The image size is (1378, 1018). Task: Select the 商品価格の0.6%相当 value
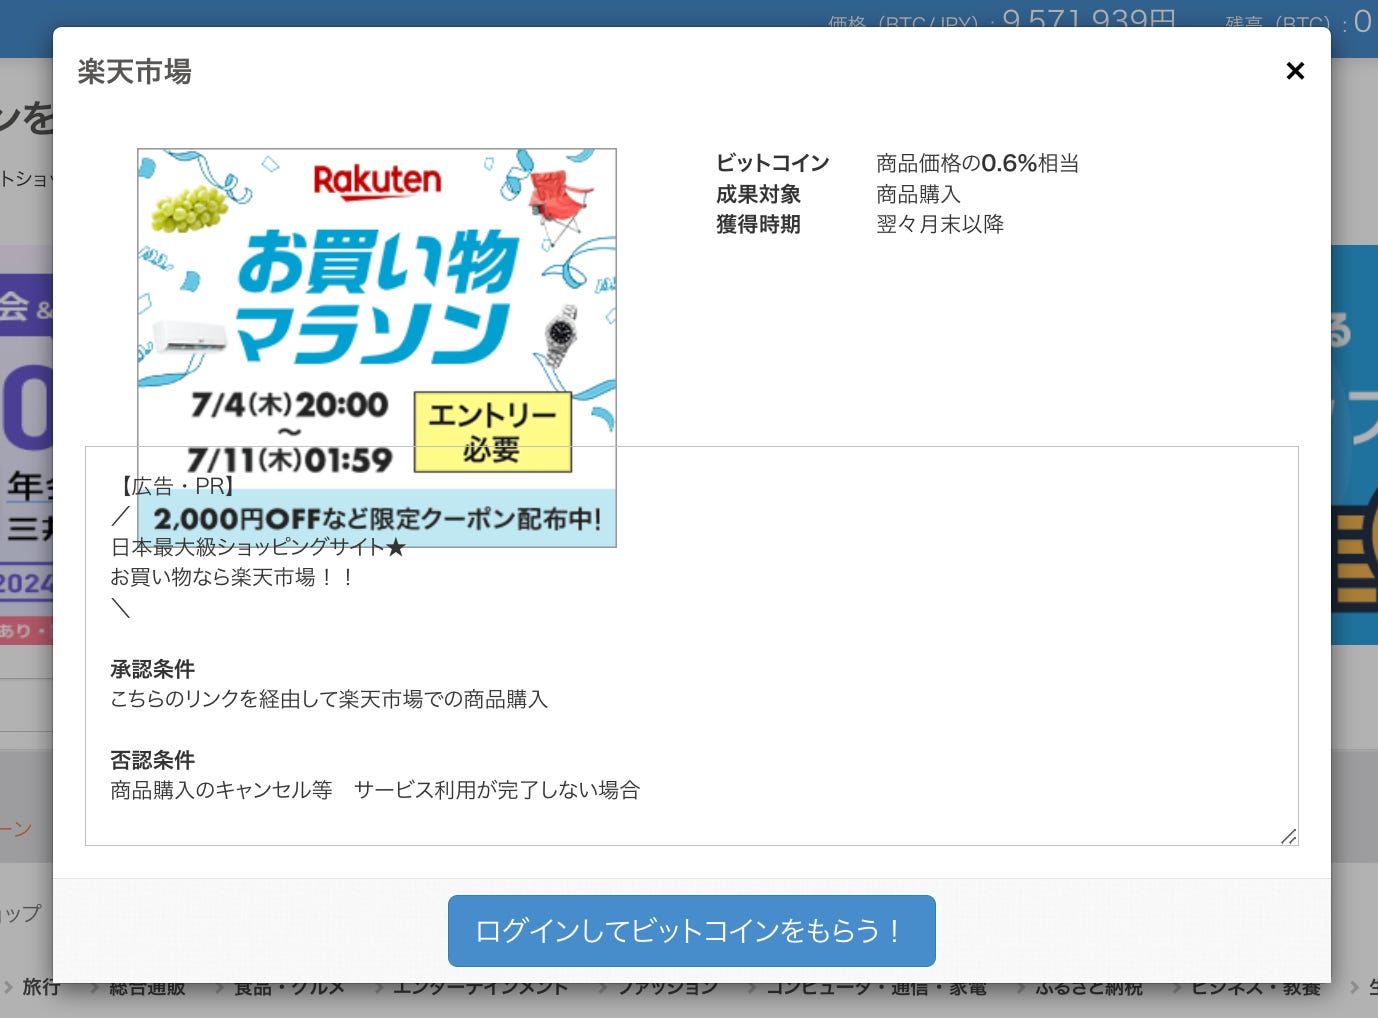(977, 163)
